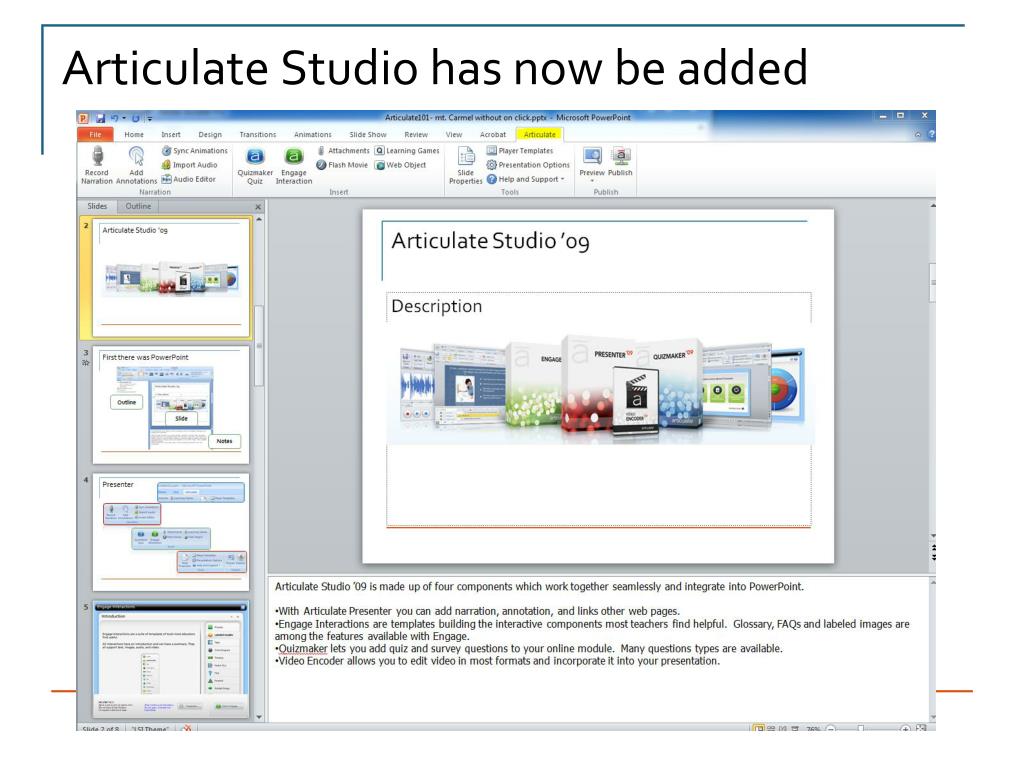This screenshot has height=768, width=1024.
Task: Click the PowerPoint application logo icon
Action: coord(83,118)
